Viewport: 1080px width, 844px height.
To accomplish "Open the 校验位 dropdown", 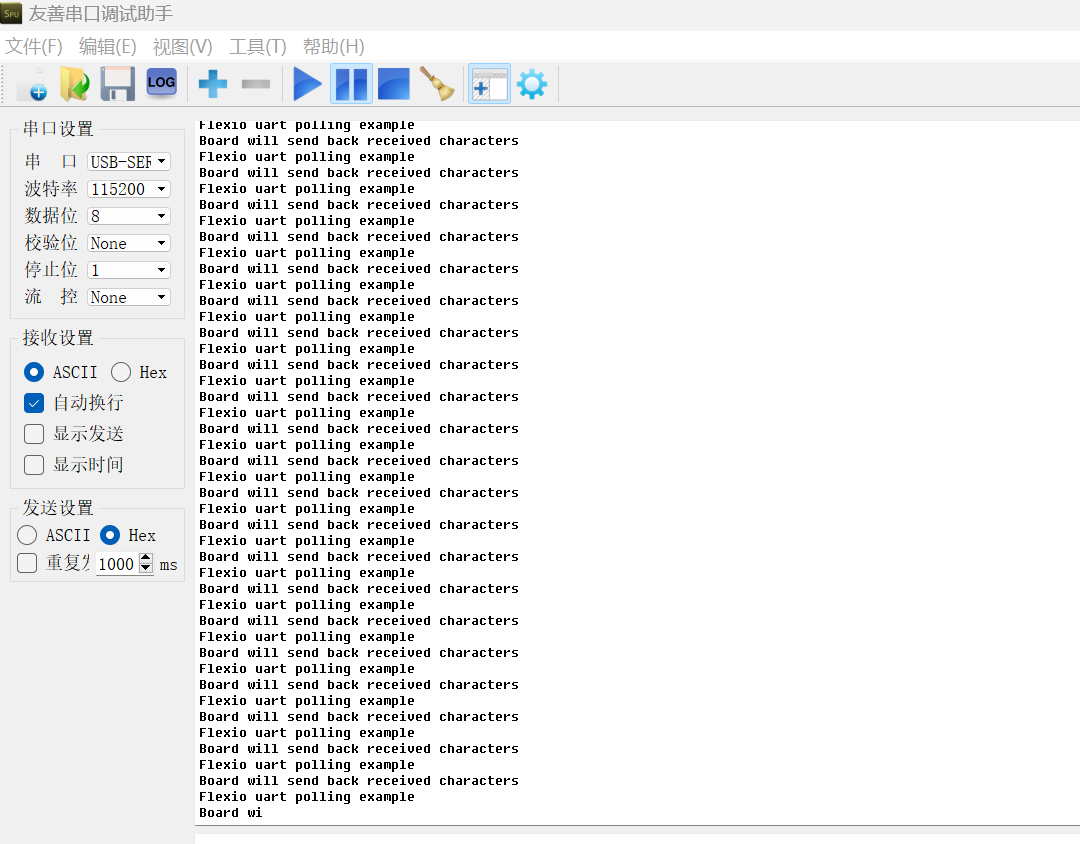I will [x=129, y=243].
